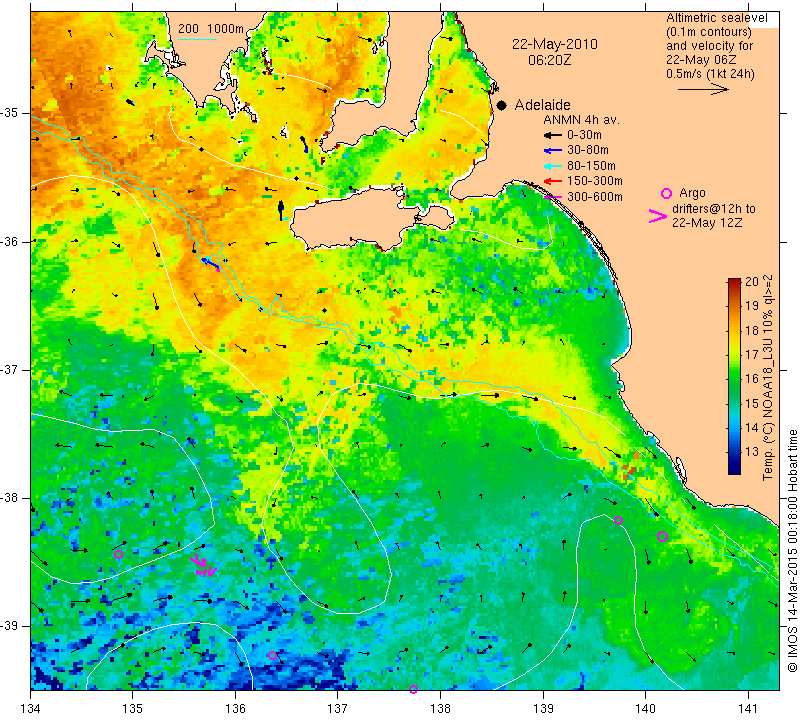Click the magenta Argo circle in legend

[666, 193]
